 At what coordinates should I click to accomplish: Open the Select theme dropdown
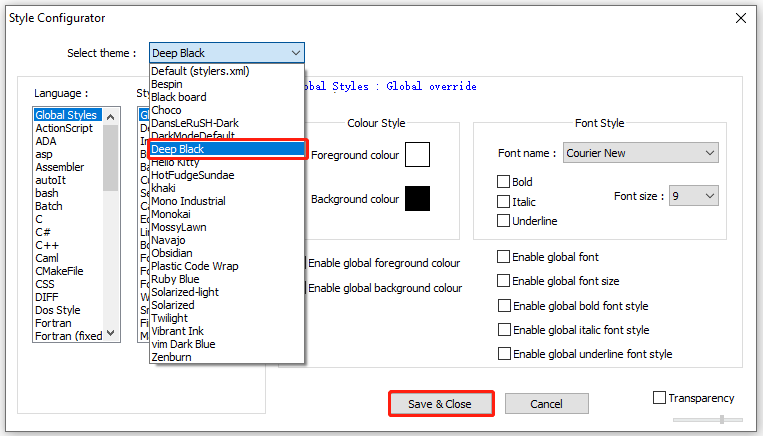coord(227,53)
